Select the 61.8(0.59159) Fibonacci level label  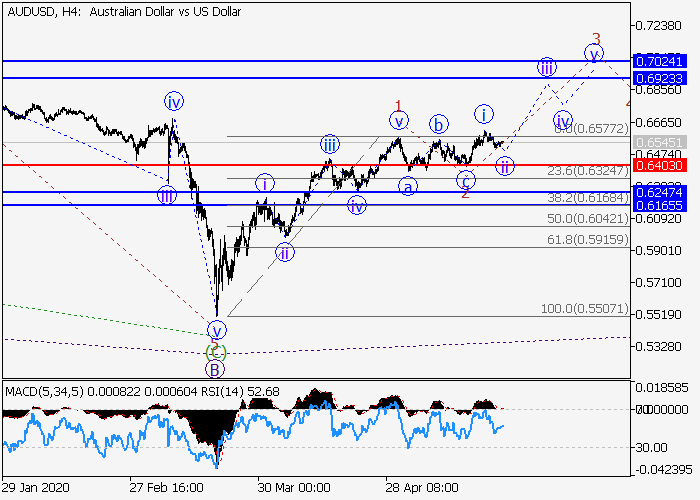click(588, 240)
